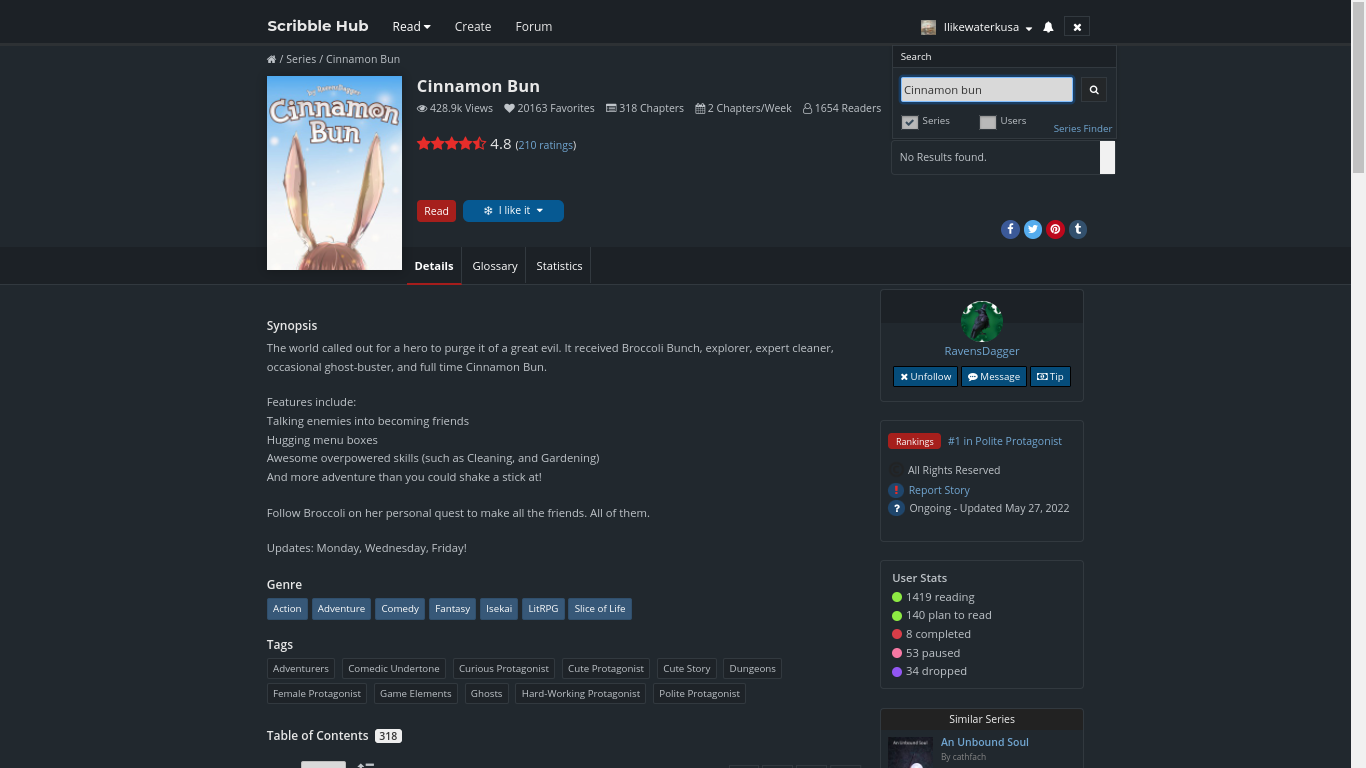Toggle the Series search checkbox
1366x768 pixels.
coord(909,122)
